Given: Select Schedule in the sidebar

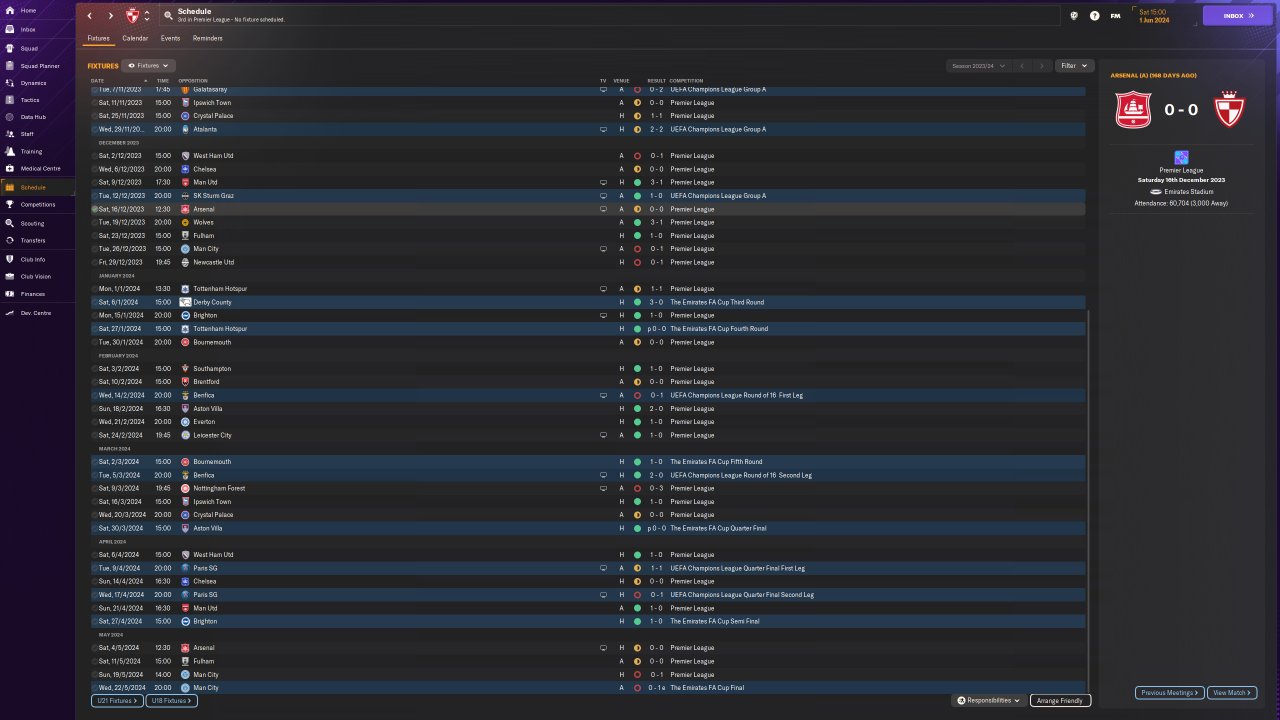Looking at the screenshot, I should pyautogui.click(x=37, y=187).
